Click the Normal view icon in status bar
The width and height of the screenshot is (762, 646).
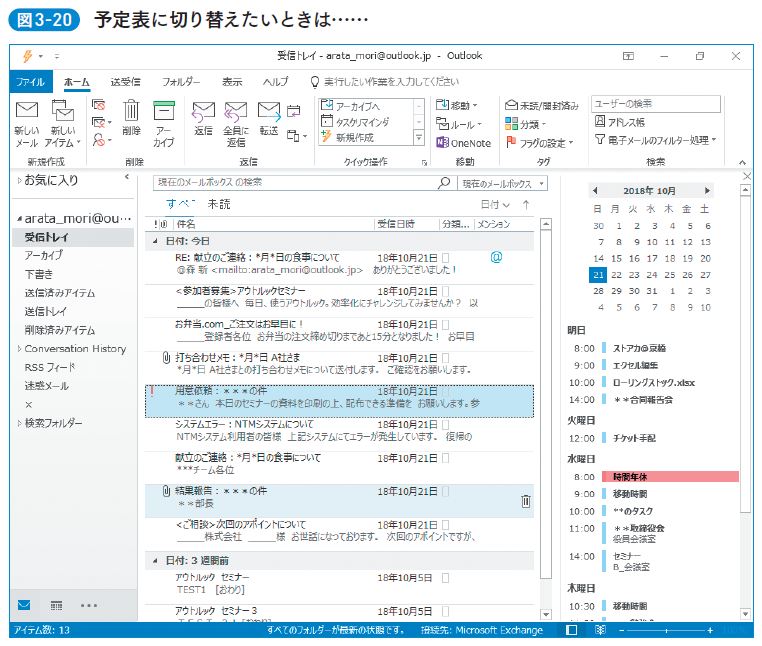click(x=572, y=630)
